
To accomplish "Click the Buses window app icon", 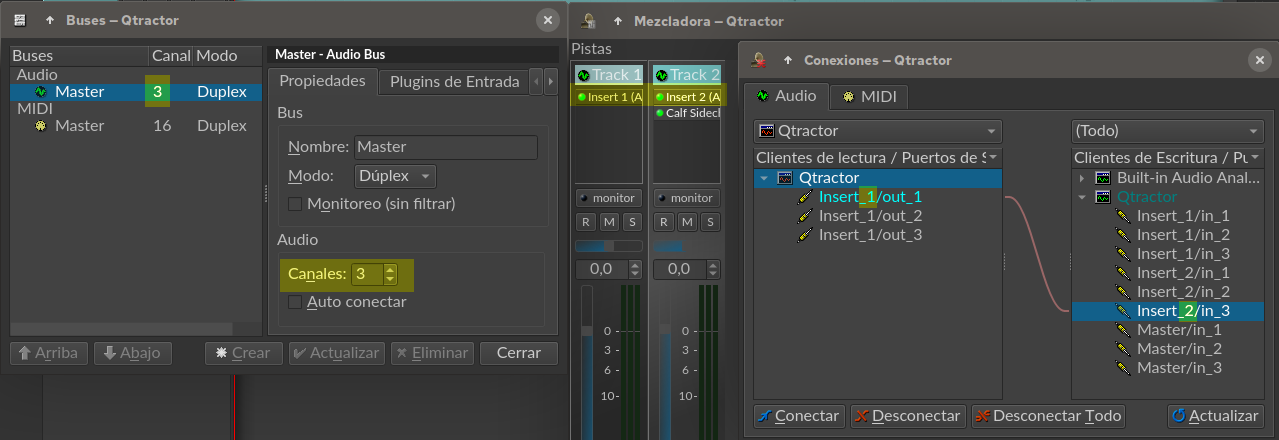I will [18, 20].
